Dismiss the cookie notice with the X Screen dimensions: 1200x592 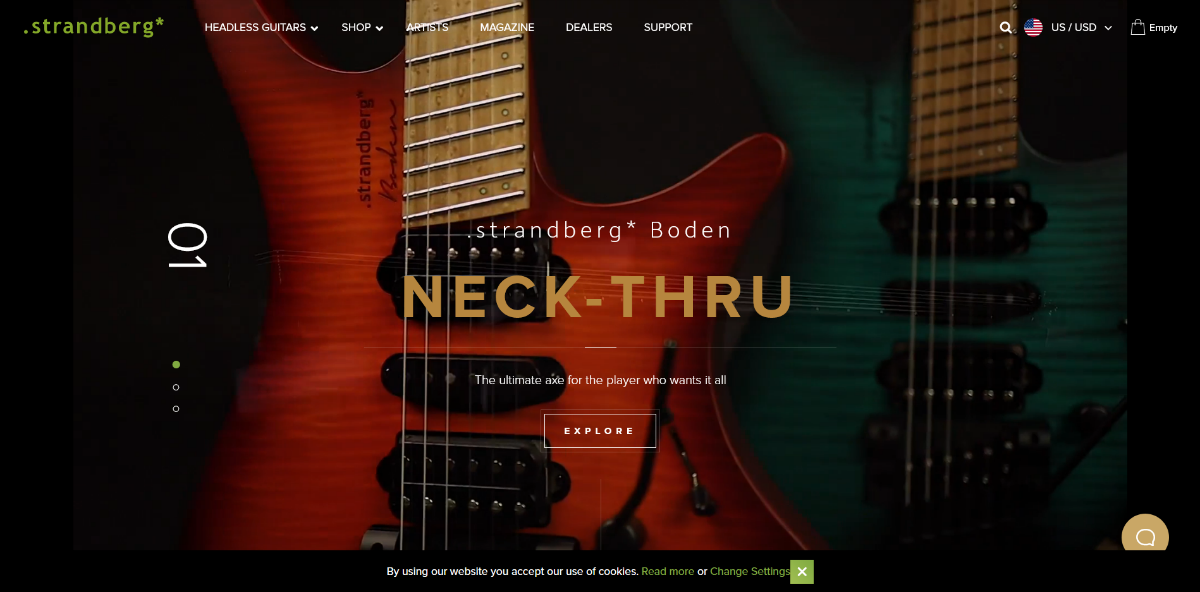(x=802, y=572)
